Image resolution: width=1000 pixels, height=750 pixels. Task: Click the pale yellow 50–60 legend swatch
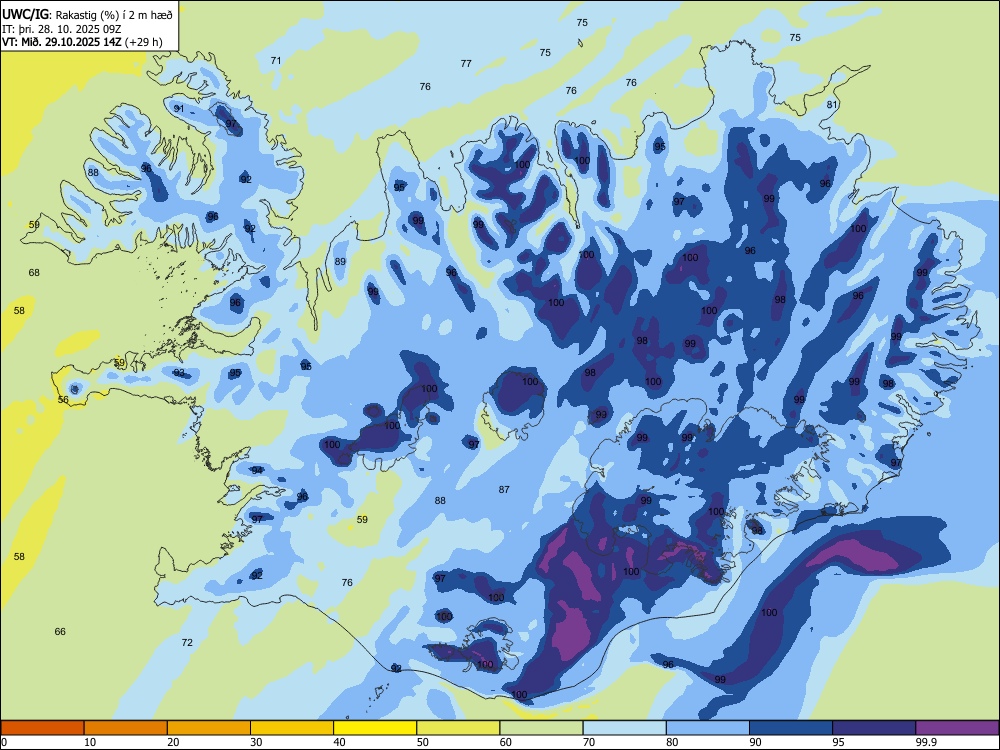pos(458,728)
